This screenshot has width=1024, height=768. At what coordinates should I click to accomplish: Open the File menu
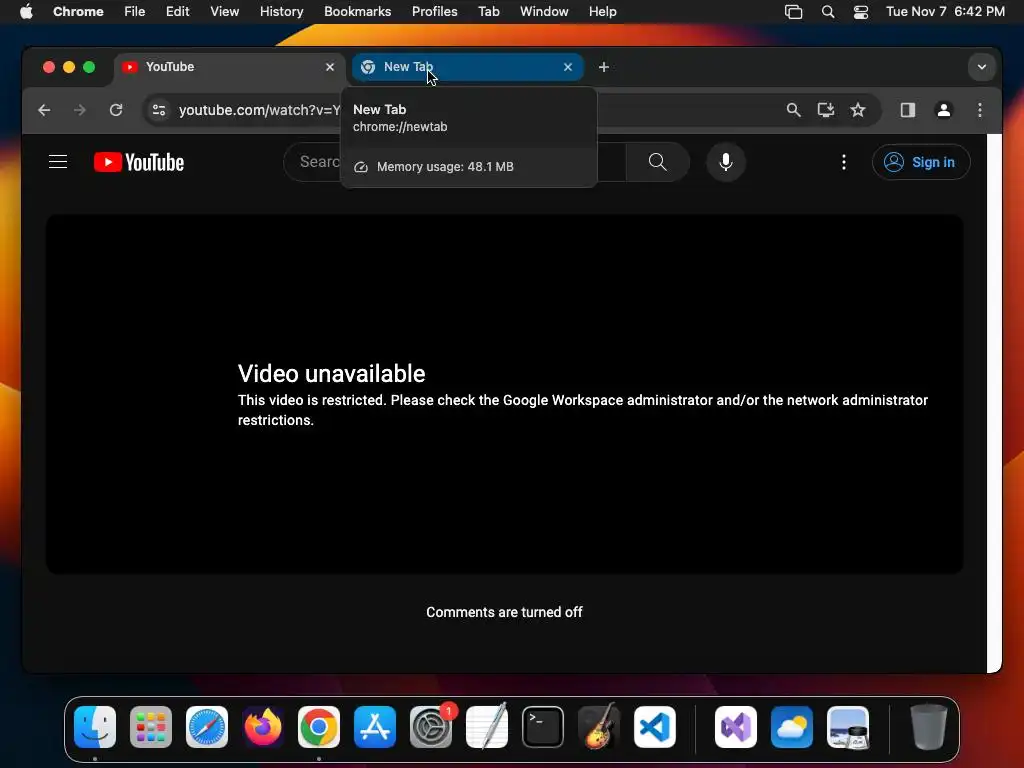pyautogui.click(x=135, y=12)
